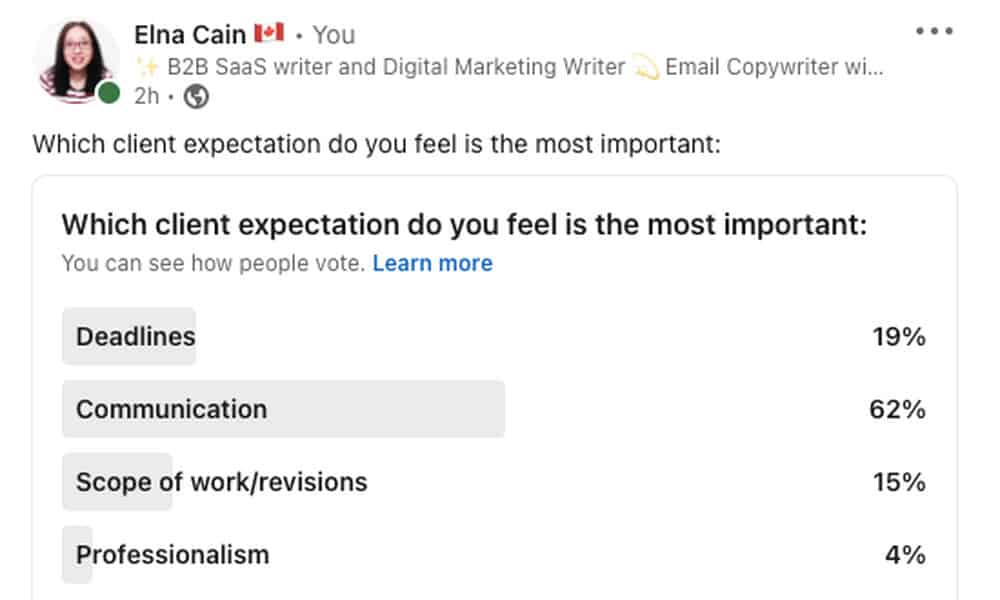Open the three-dot post options menu
The width and height of the screenshot is (1000, 600).
[x=934, y=32]
